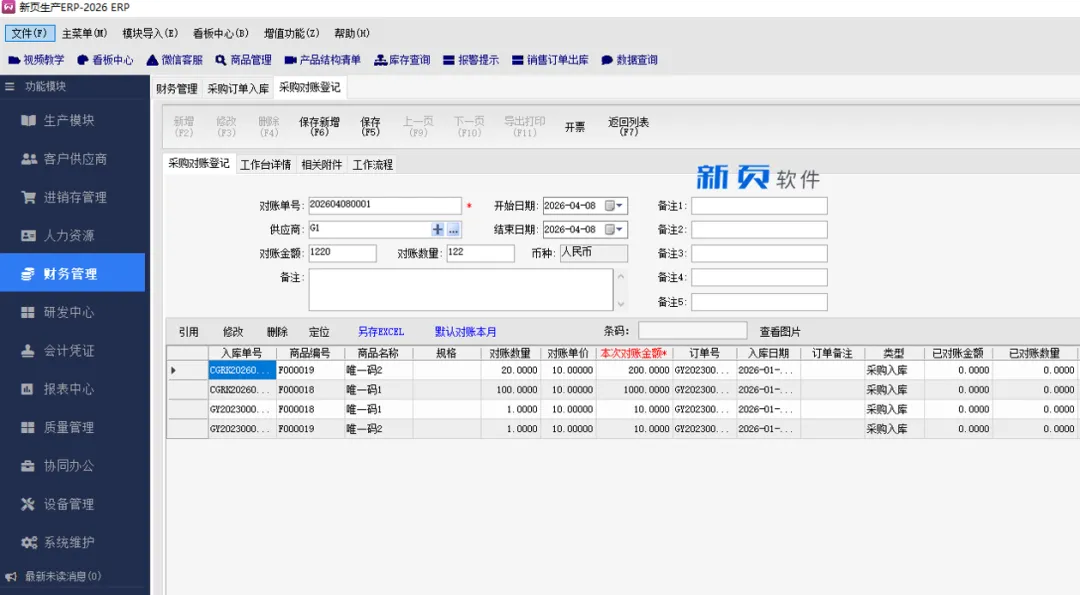Open the 系统维护 sidebar module

point(72,543)
